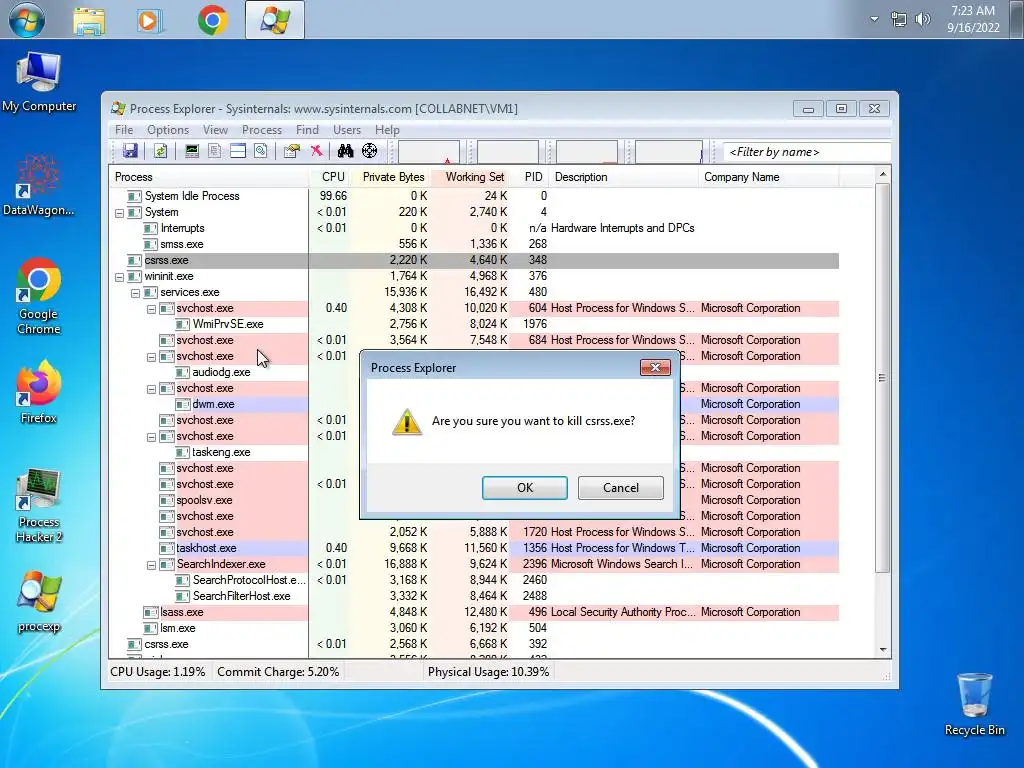Click the red X Kill Process icon
Screen dimensions: 1024x768
(x=316, y=152)
